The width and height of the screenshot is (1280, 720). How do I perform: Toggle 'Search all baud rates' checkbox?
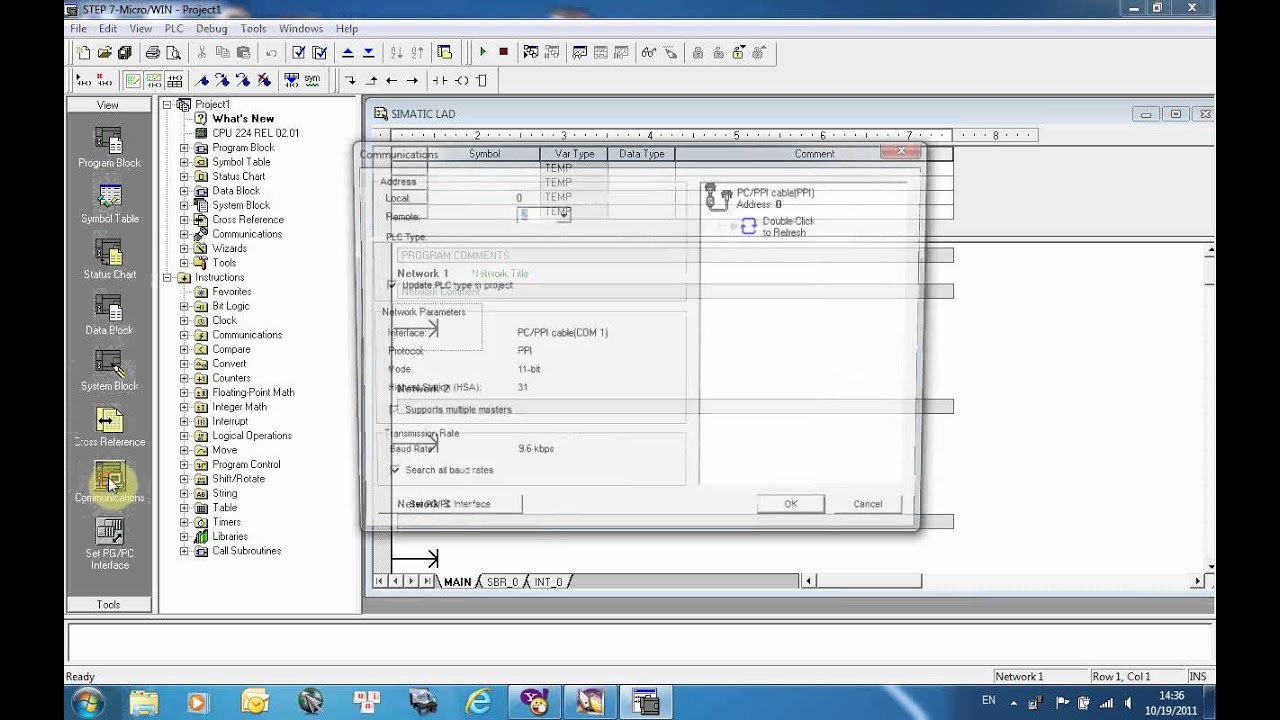point(395,470)
